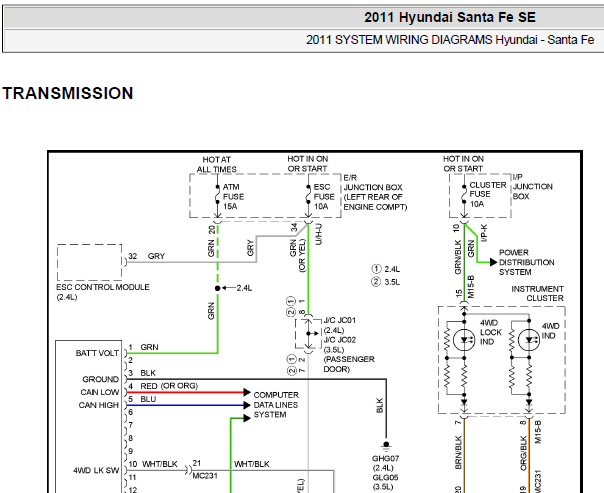Viewport: 604px width, 493px height.
Task: Click the BATT VOLT pin label
Action: 97,353
